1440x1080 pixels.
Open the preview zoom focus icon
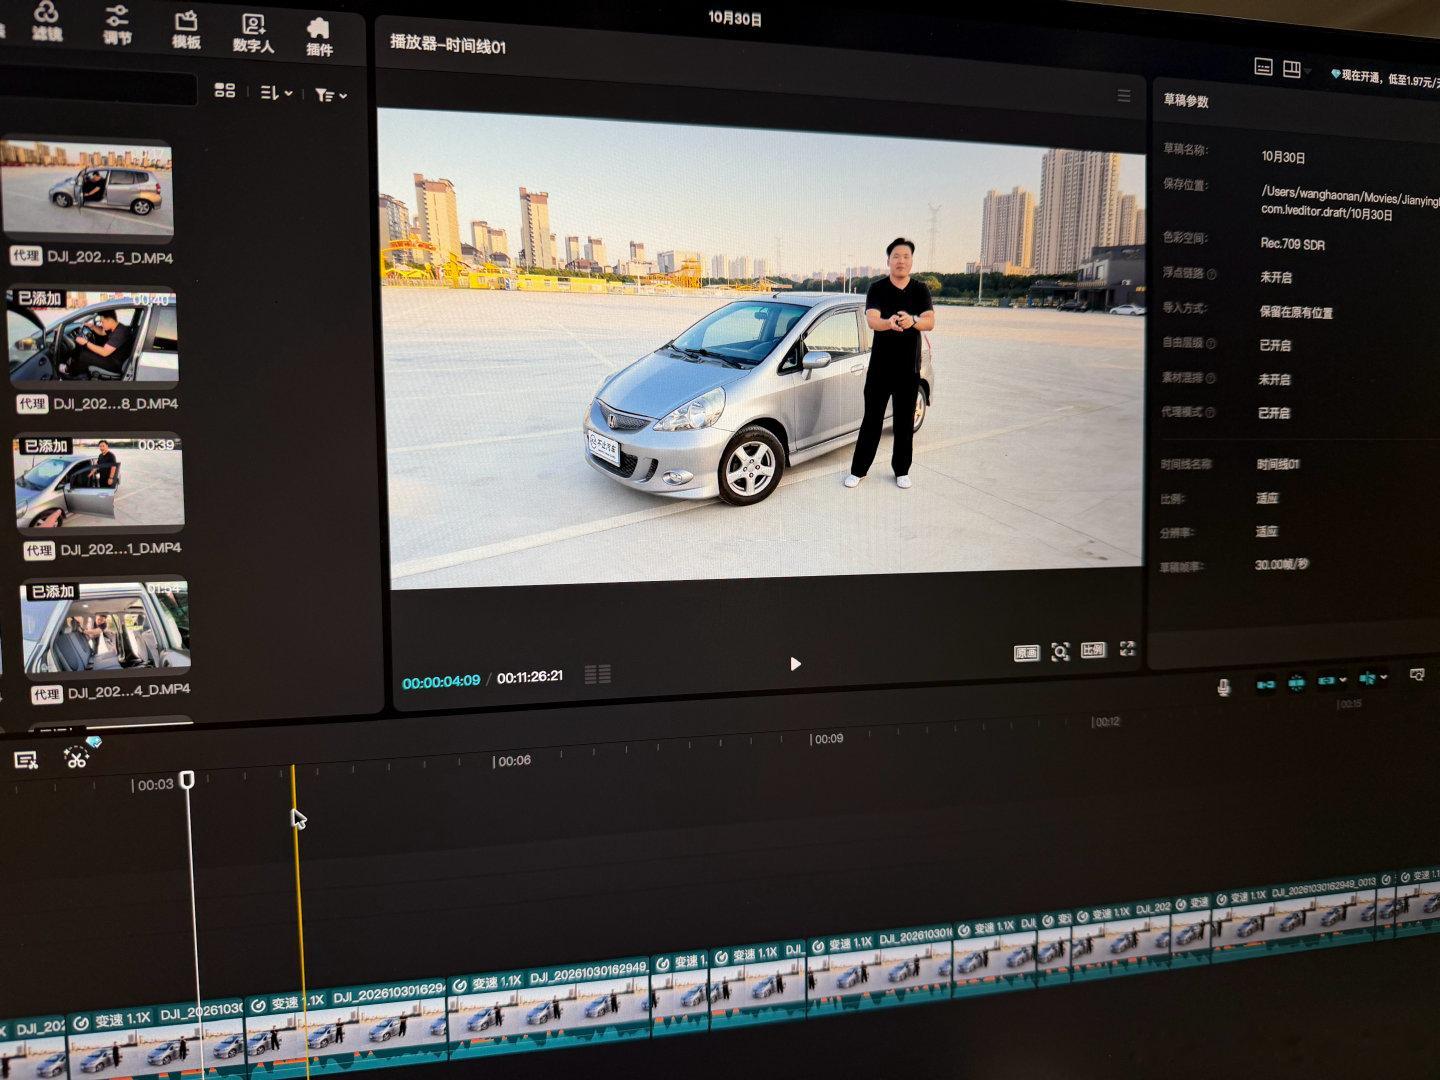pyautogui.click(x=1061, y=652)
